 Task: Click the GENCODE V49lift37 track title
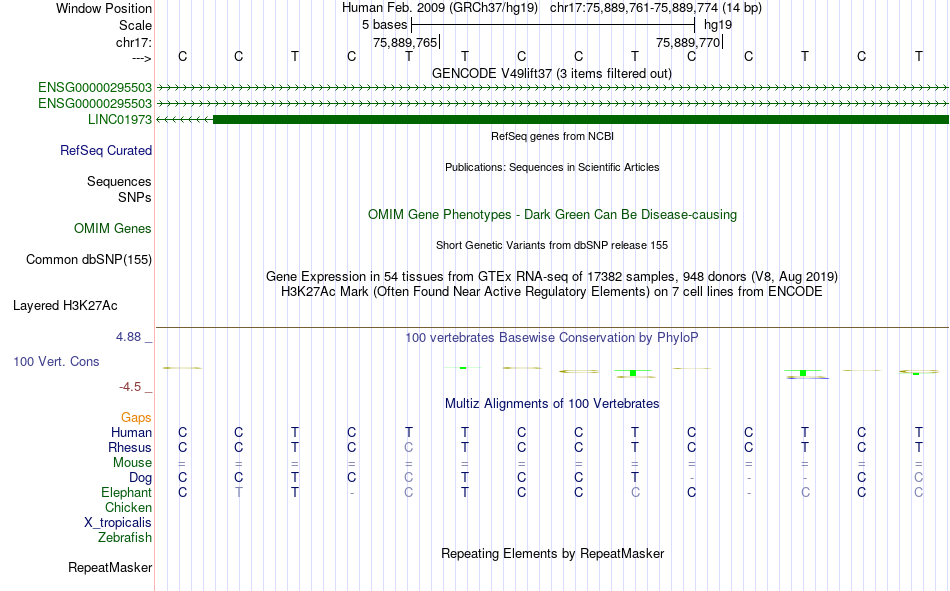552,73
